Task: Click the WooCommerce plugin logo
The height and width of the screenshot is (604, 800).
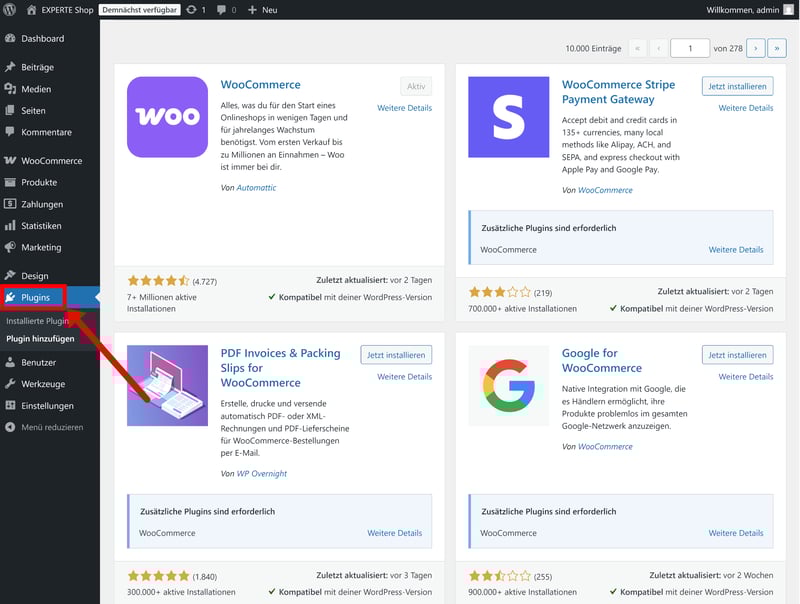Action: (x=167, y=117)
